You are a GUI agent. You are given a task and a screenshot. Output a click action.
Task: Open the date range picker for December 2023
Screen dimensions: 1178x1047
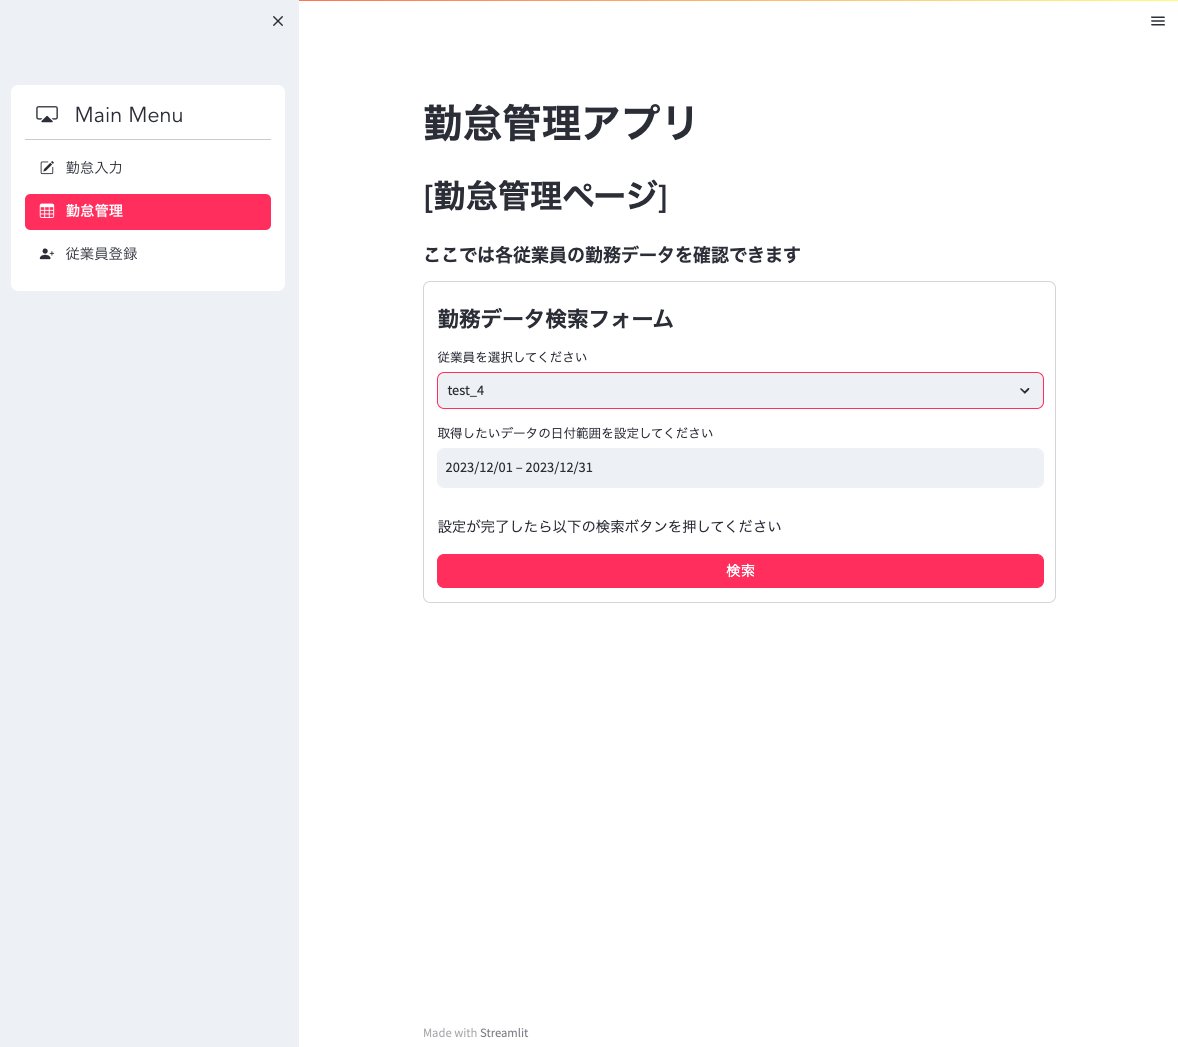pos(740,467)
